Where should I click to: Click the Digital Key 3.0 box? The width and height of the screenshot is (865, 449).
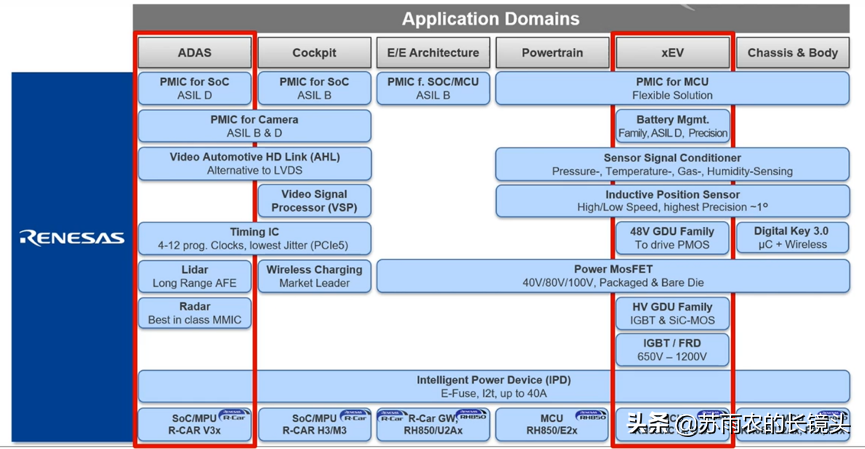793,238
